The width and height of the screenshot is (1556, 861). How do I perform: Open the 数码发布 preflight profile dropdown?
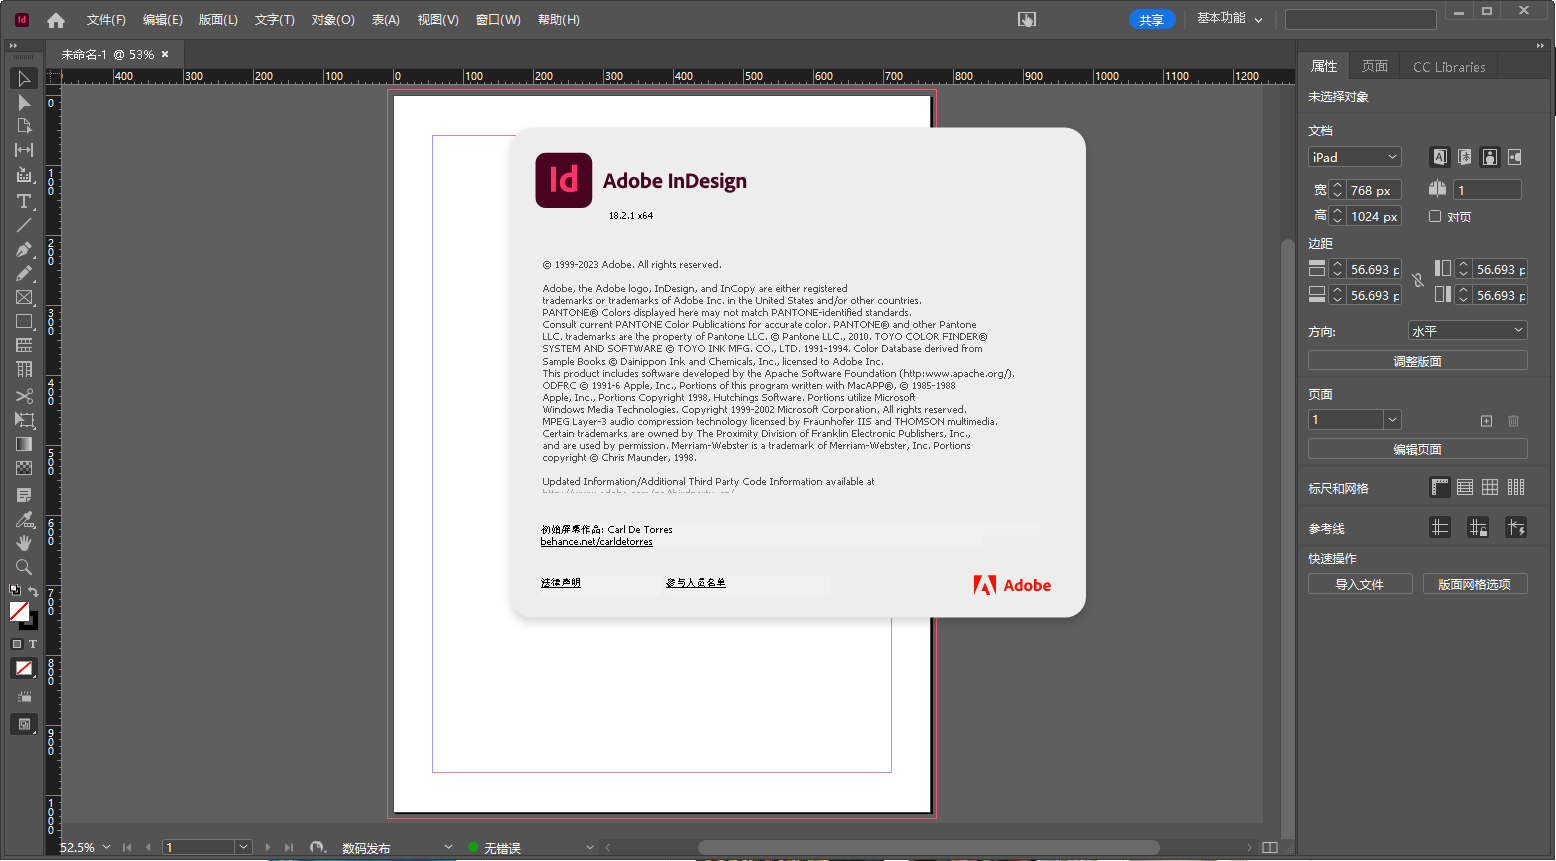pos(448,847)
